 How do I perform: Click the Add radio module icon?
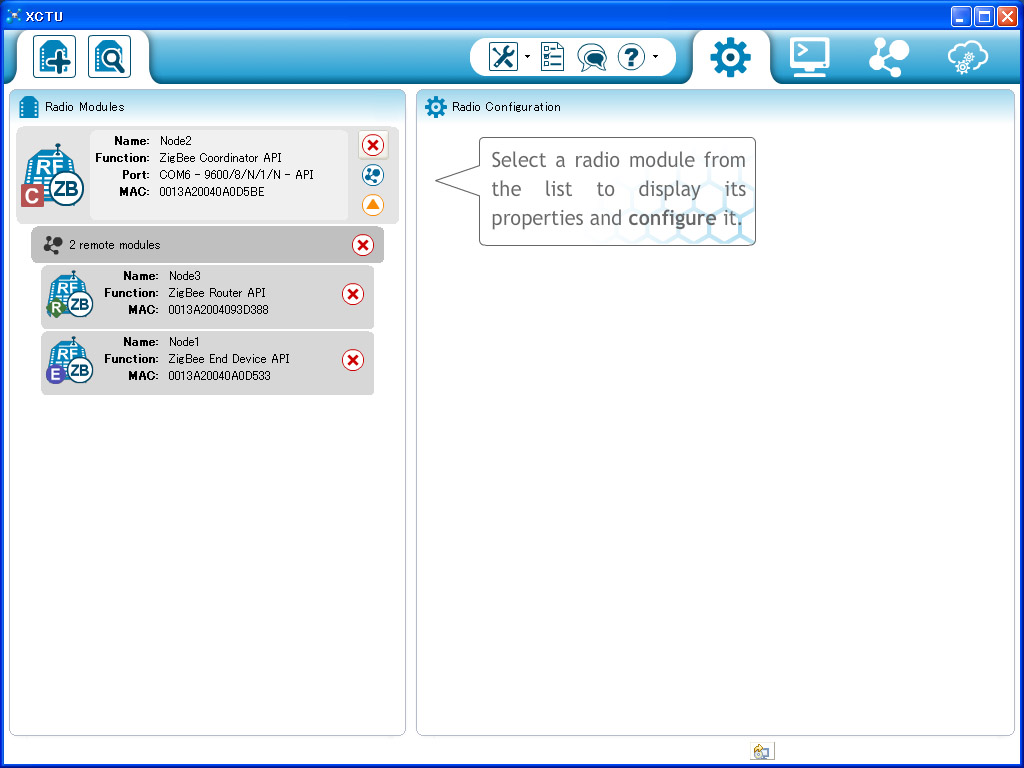click(55, 57)
